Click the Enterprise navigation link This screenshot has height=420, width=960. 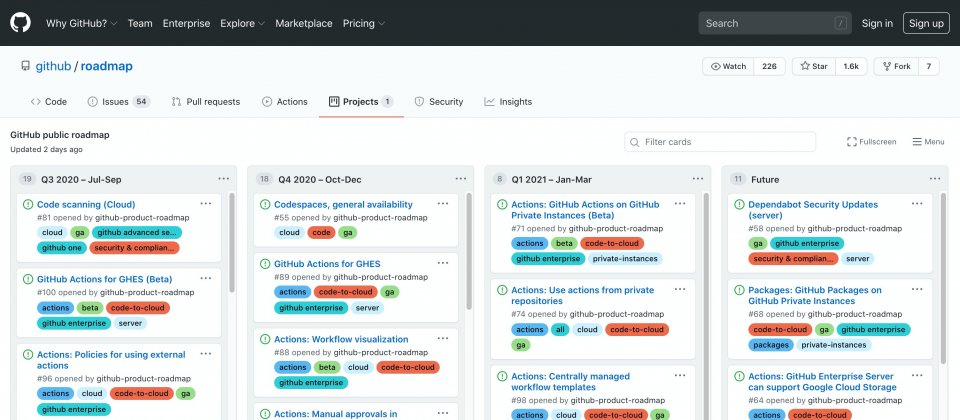[x=186, y=23]
